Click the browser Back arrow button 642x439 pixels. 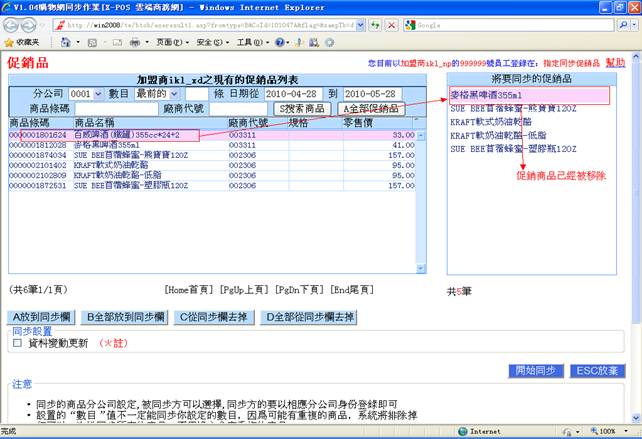click(13, 24)
